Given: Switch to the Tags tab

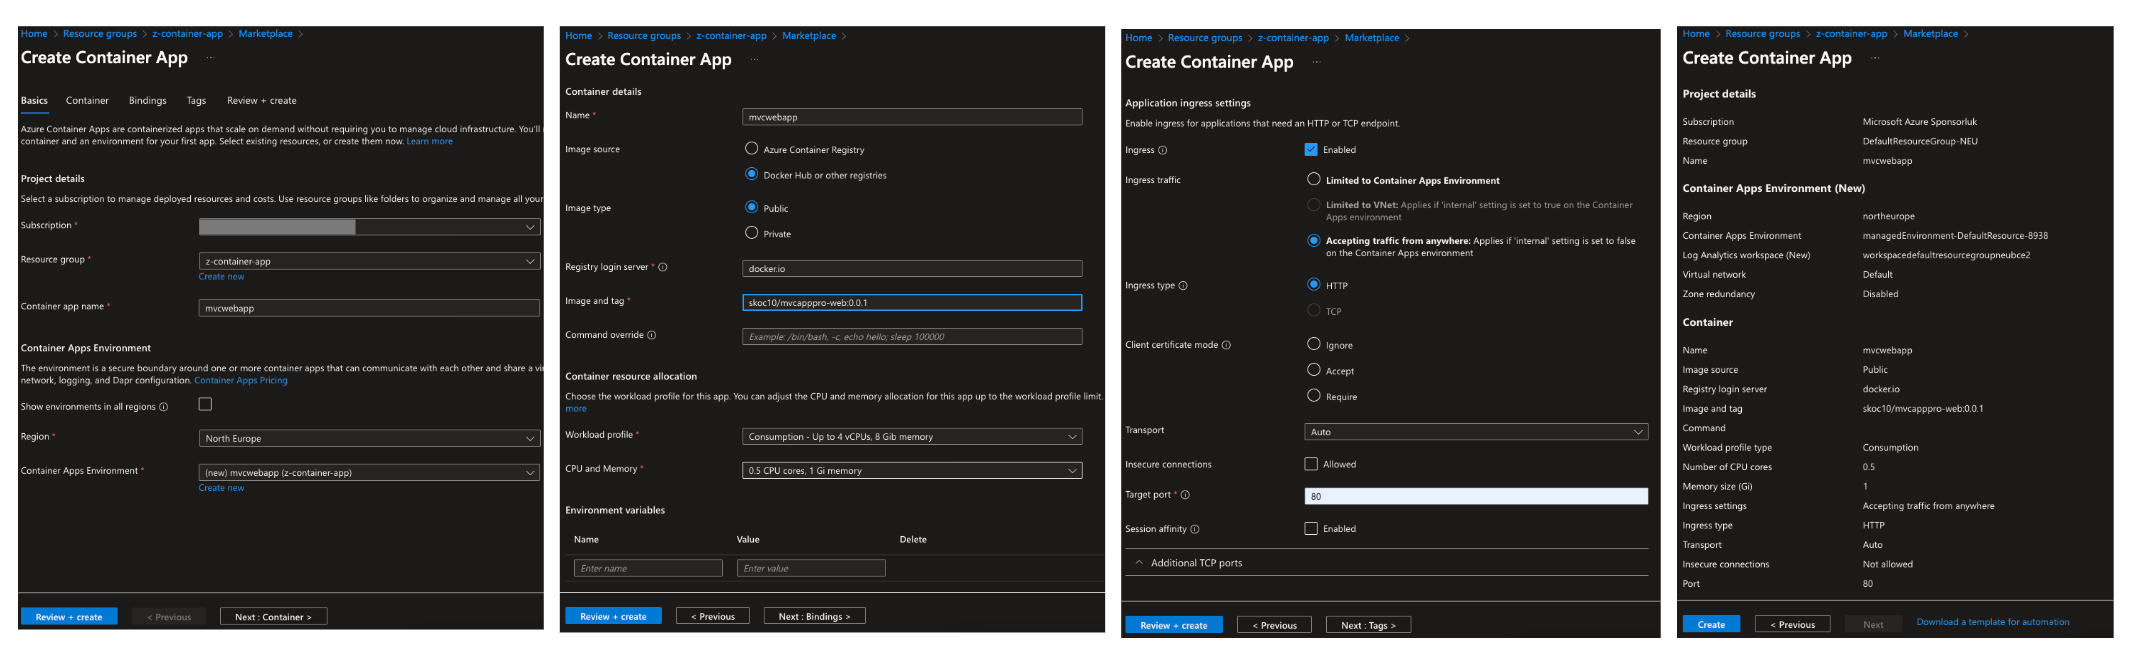Looking at the screenshot, I should tap(196, 101).
